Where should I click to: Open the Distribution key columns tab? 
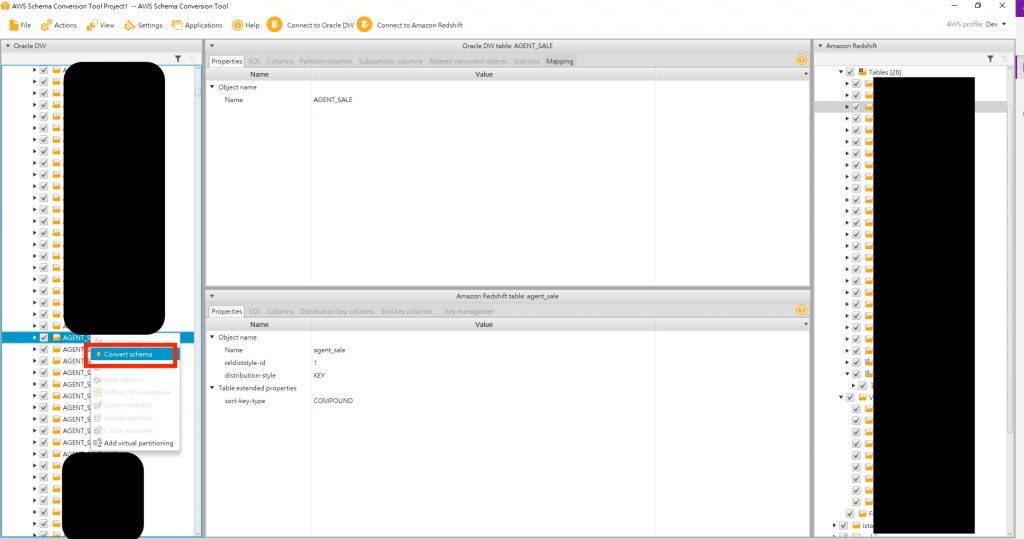tap(336, 311)
